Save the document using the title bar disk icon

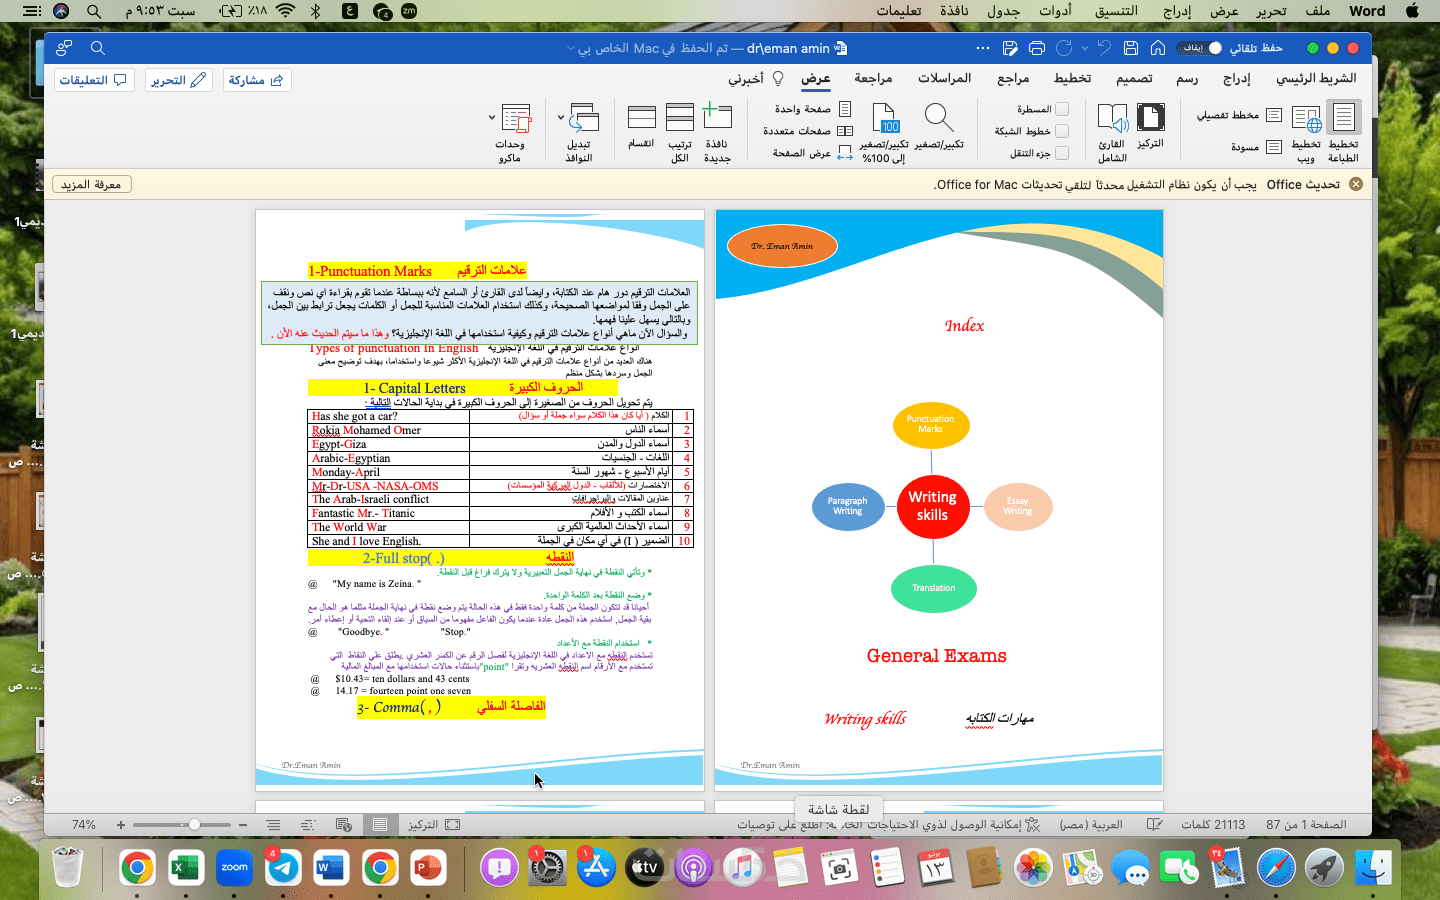coord(1131,48)
